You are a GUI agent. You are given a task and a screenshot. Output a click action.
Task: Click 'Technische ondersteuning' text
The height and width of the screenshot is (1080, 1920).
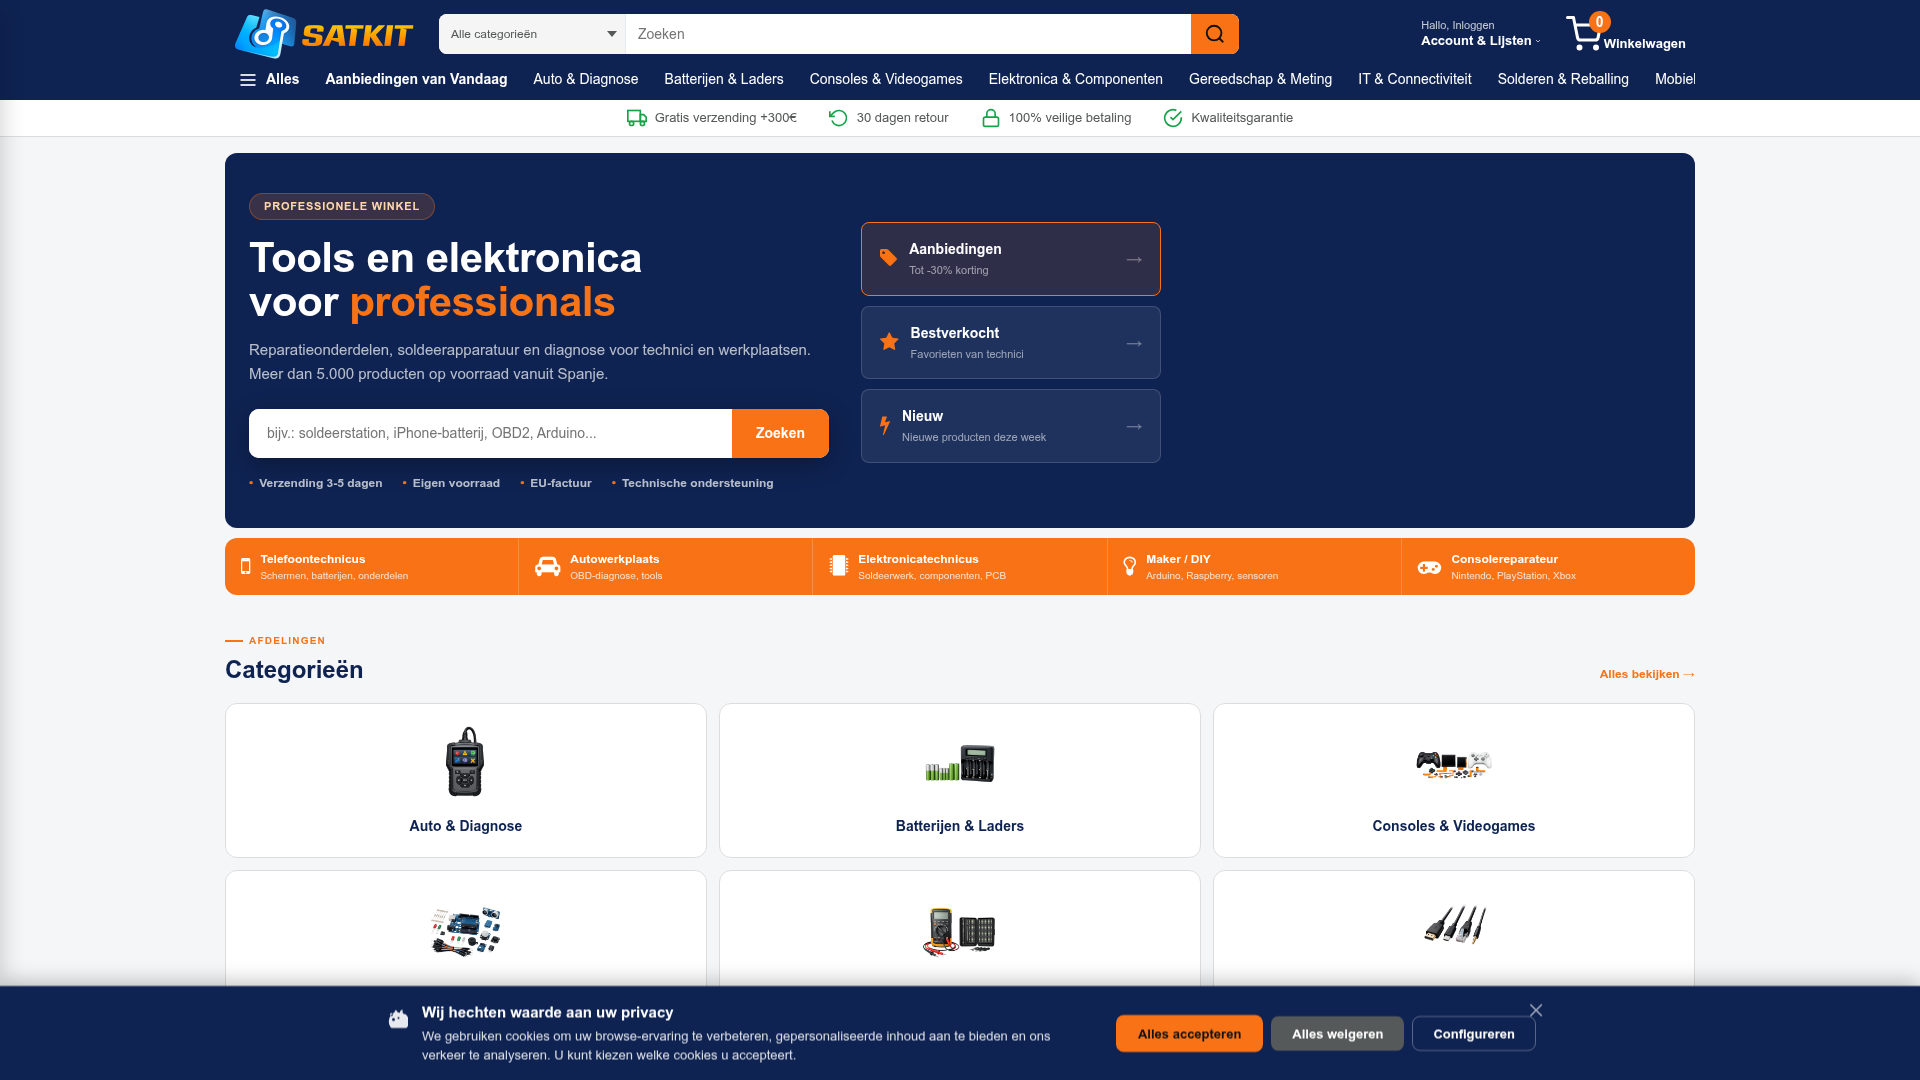(x=698, y=483)
